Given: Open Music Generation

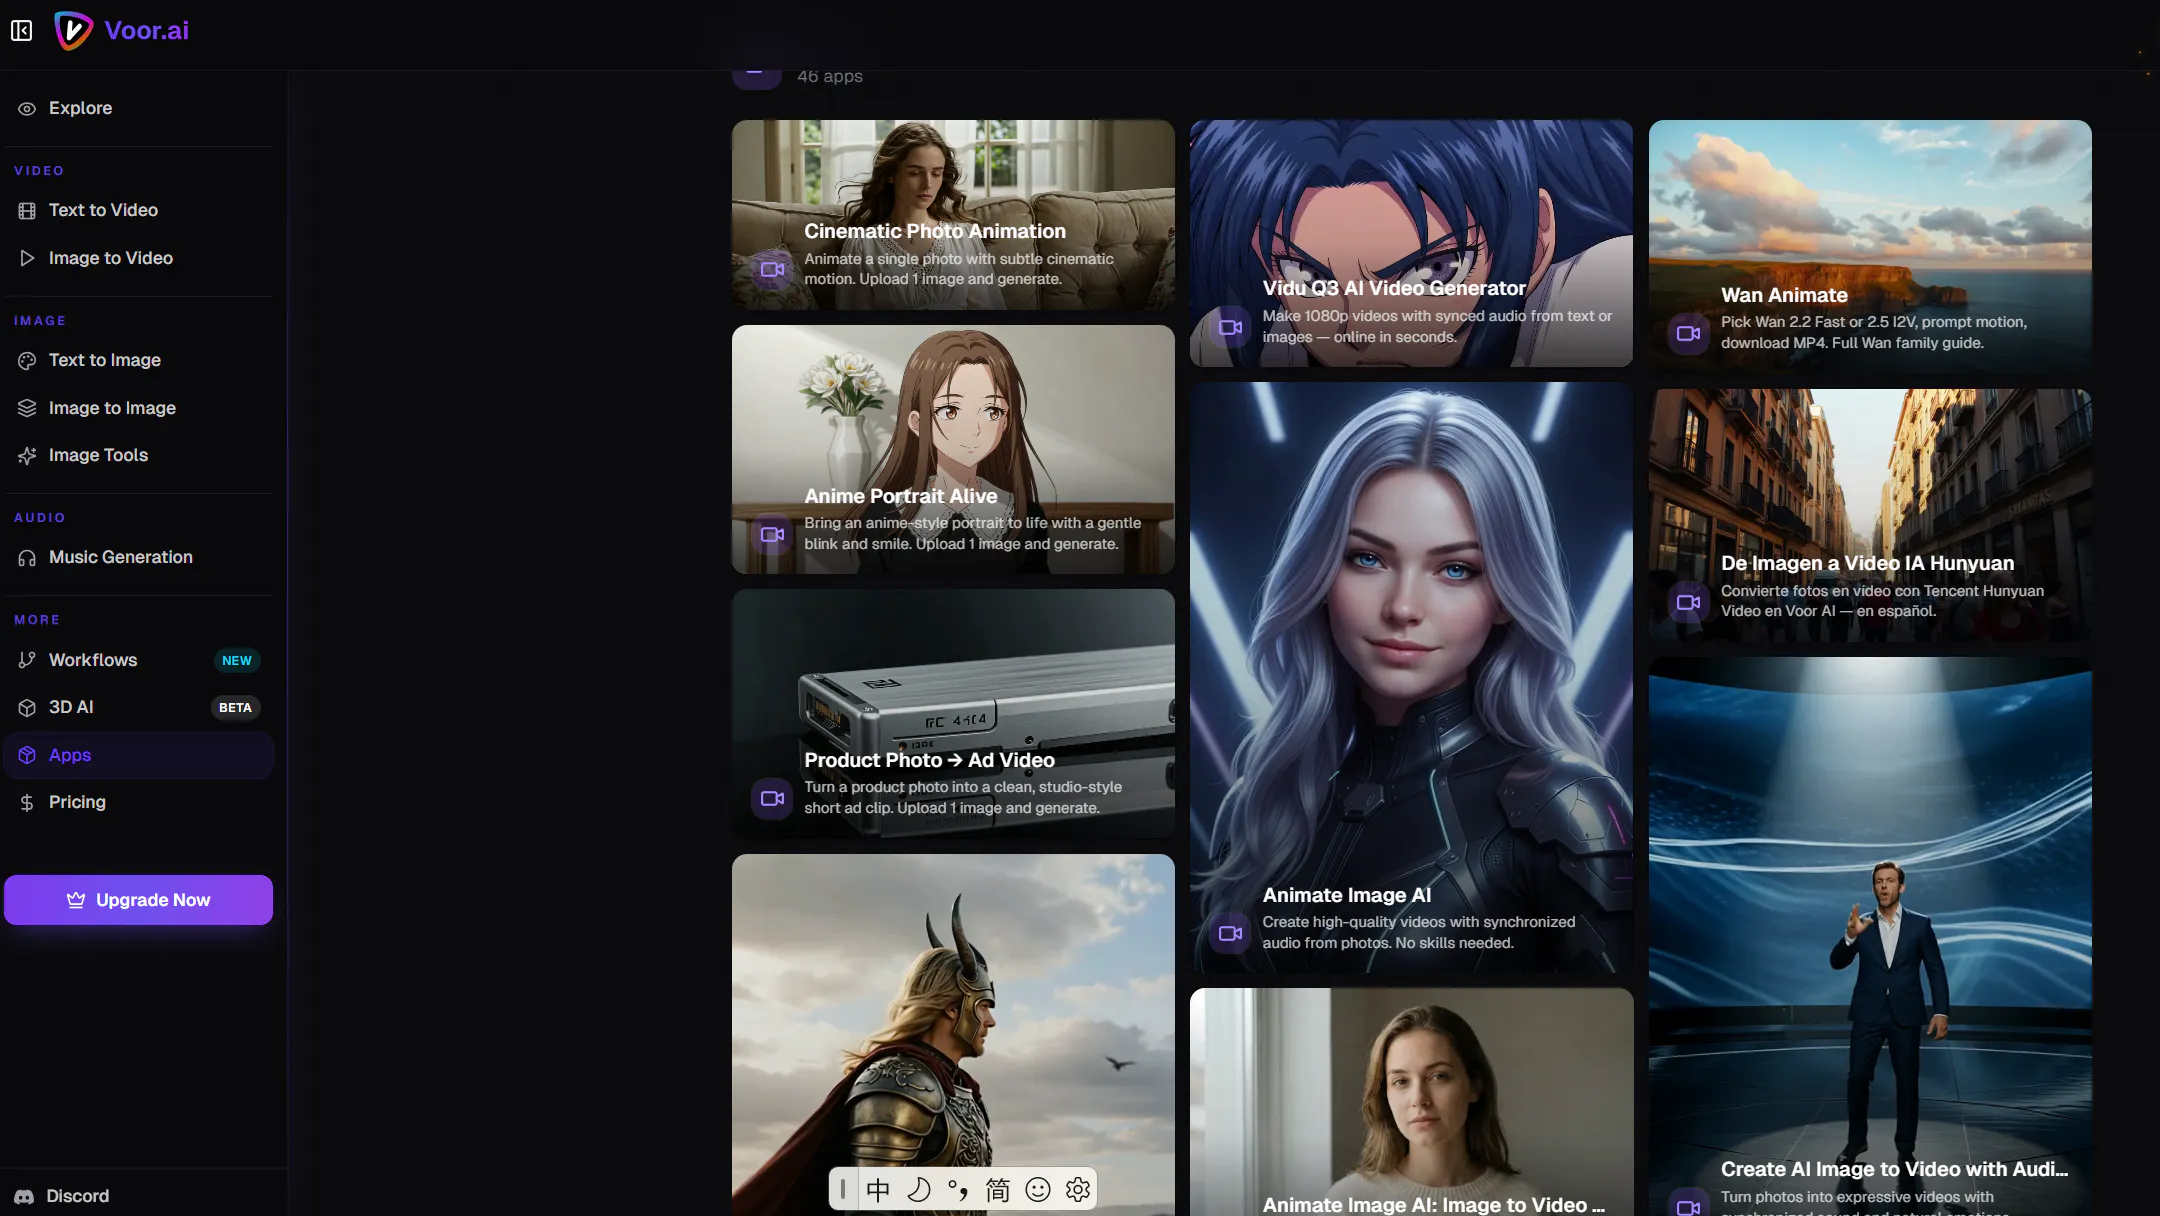Looking at the screenshot, I should click(x=138, y=557).
